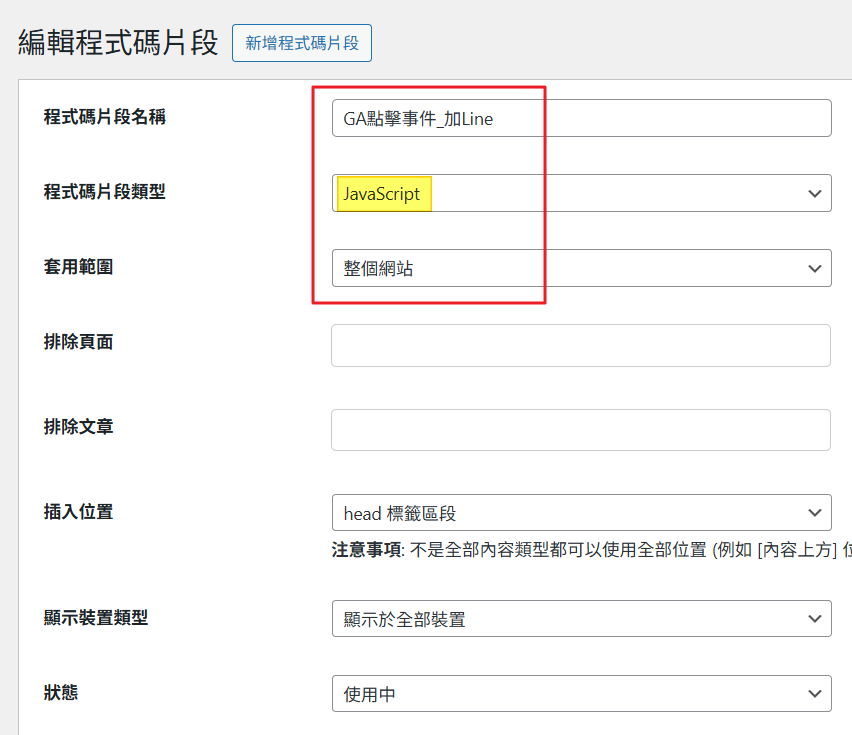
Task: Click the 新增程式碼片段 button
Action: click(302, 43)
